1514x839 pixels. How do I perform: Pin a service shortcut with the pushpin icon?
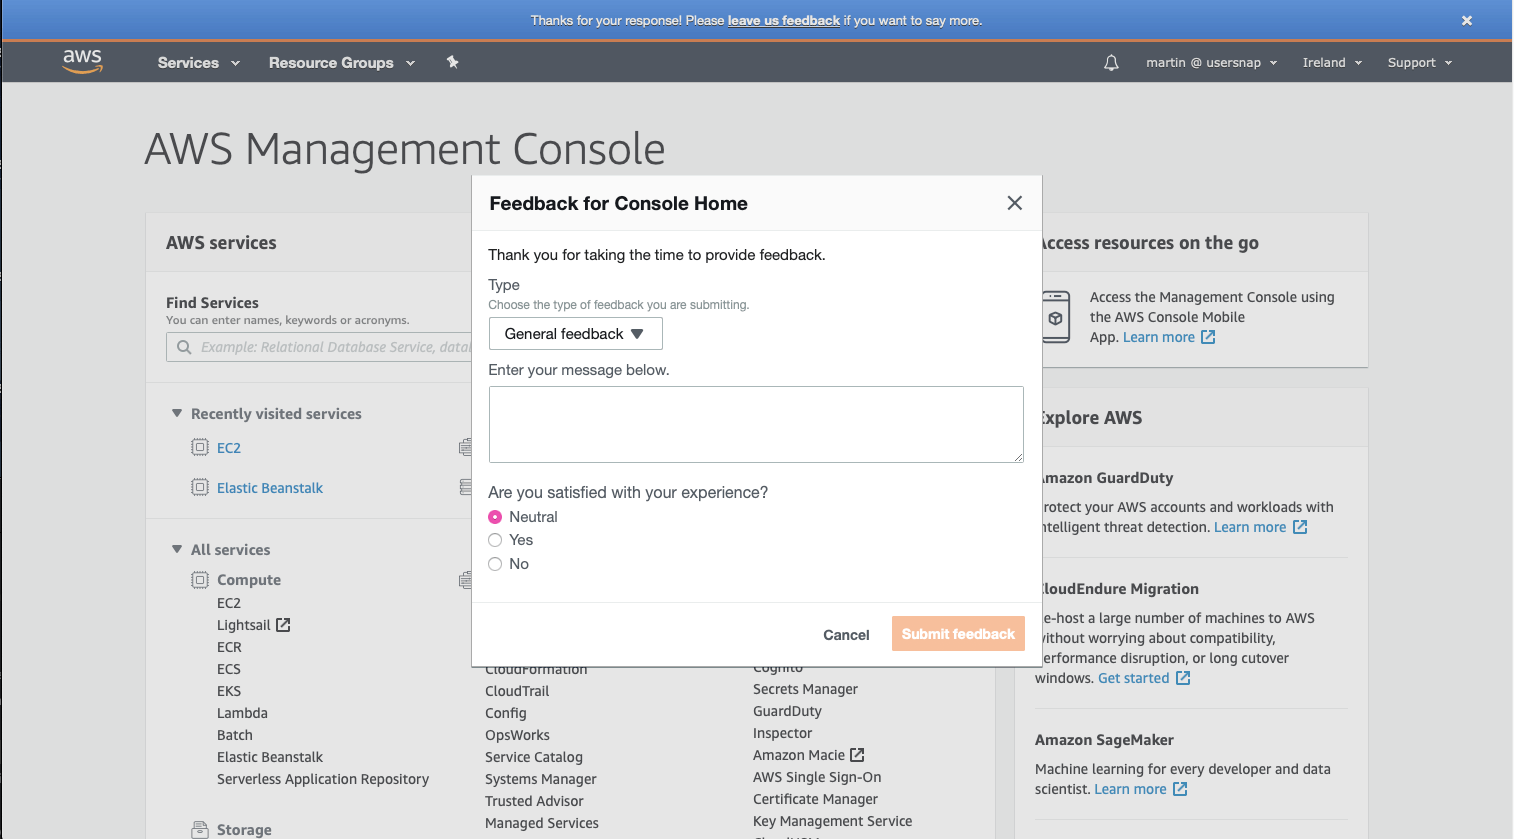(452, 62)
